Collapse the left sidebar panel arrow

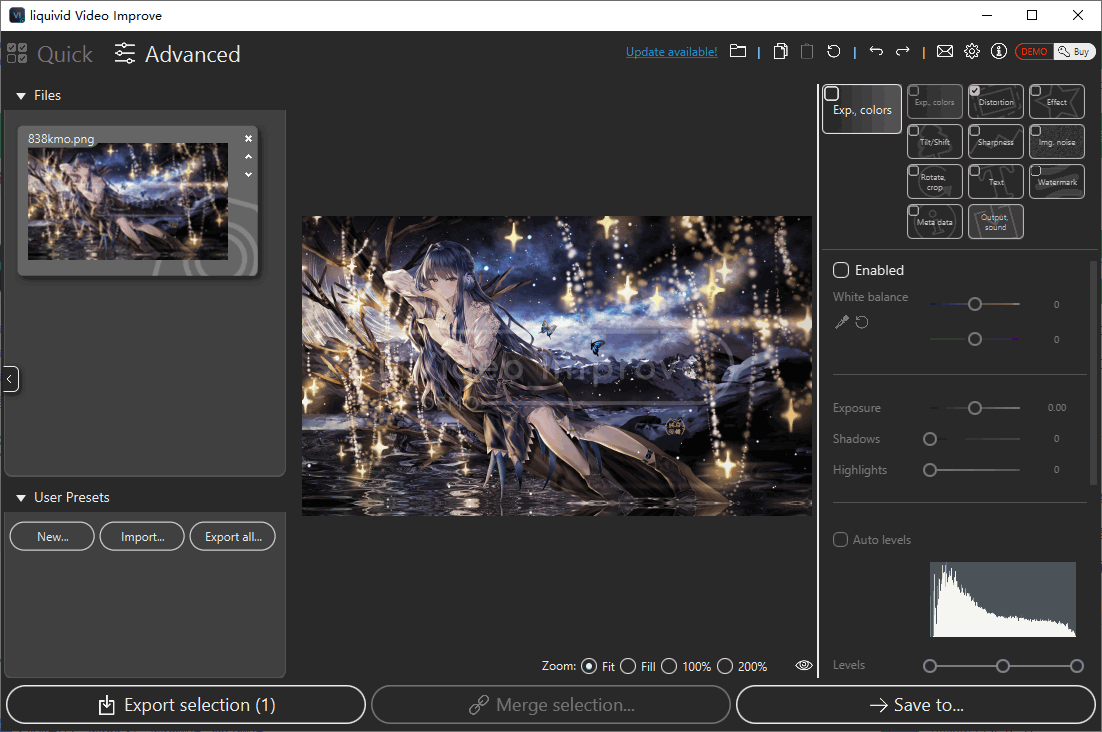(10, 379)
